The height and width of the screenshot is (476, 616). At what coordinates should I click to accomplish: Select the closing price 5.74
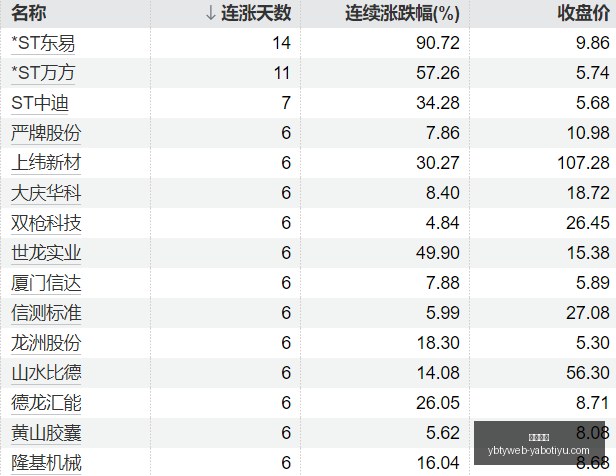point(593,73)
